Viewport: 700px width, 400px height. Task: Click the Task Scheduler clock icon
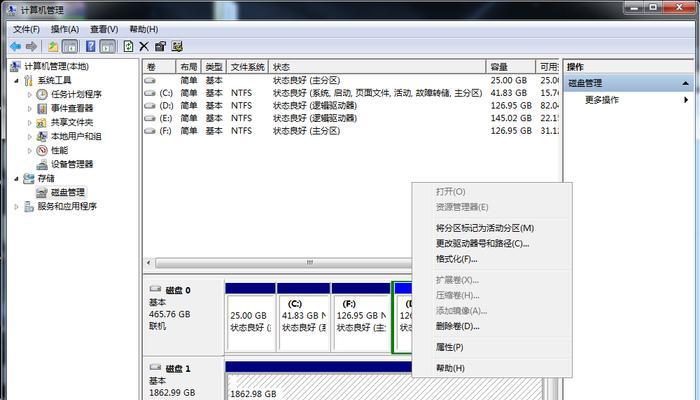tap(42, 94)
